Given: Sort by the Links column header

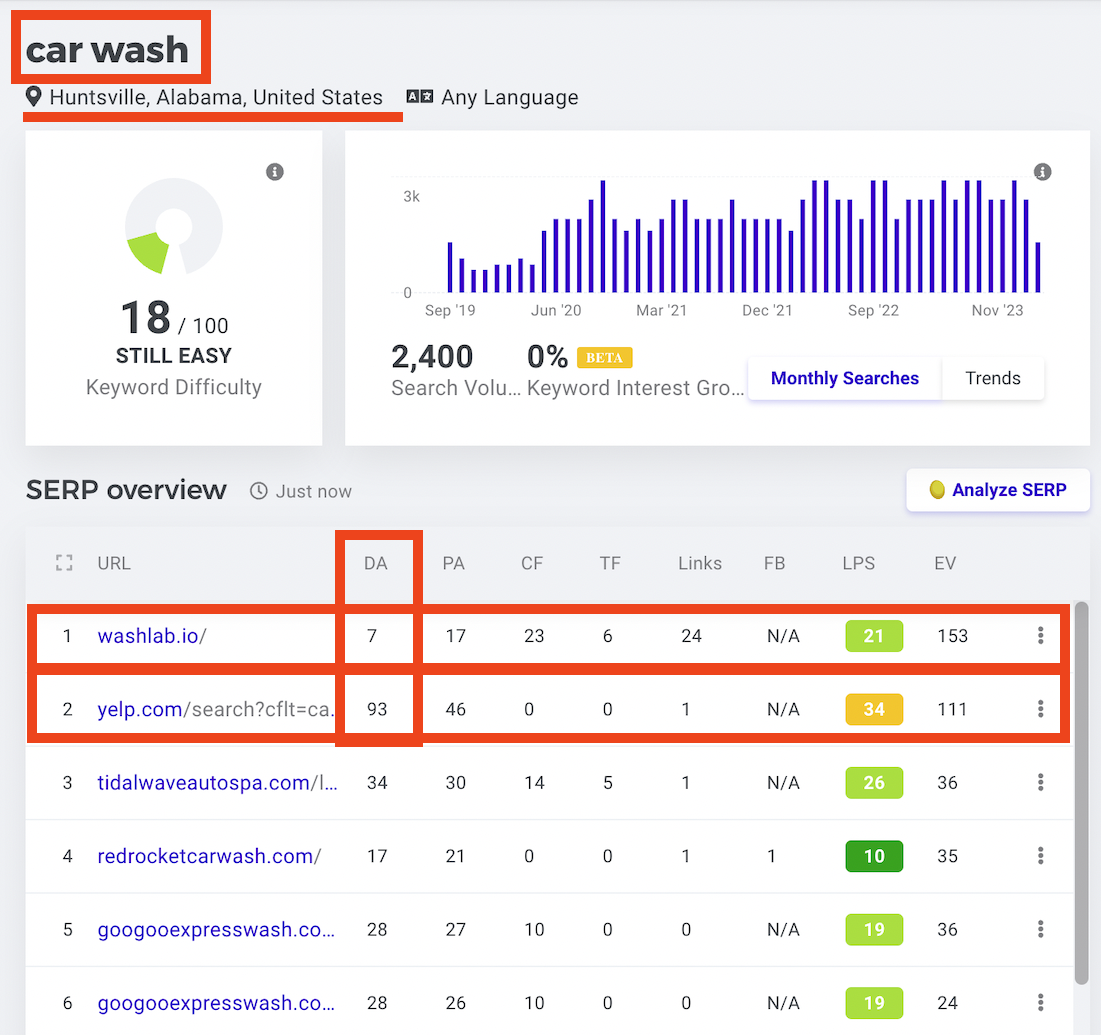Looking at the screenshot, I should (x=700, y=563).
